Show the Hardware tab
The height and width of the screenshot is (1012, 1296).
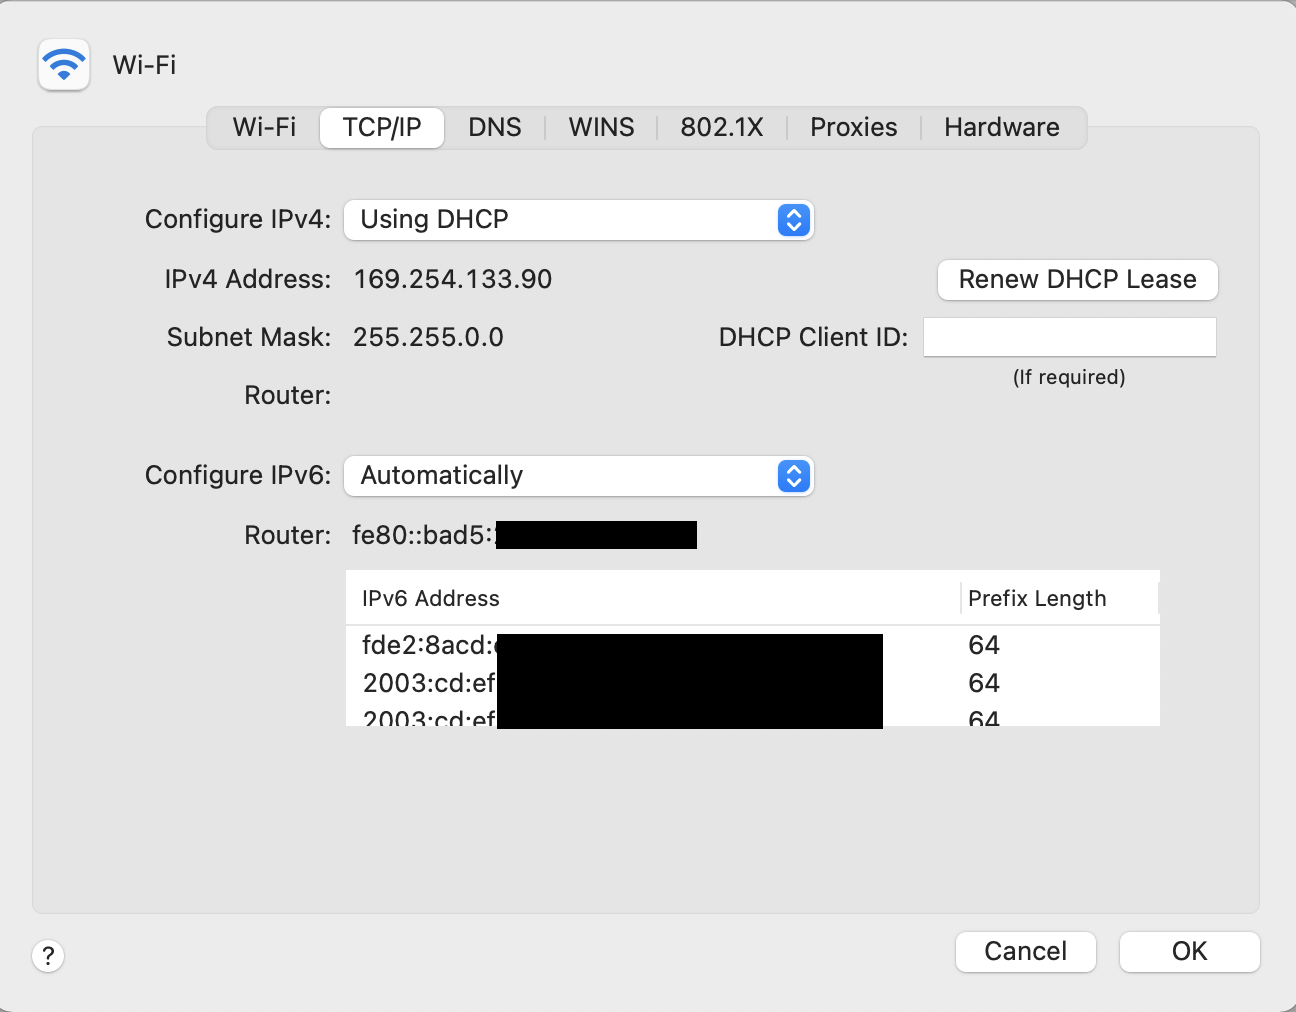click(x=1002, y=127)
